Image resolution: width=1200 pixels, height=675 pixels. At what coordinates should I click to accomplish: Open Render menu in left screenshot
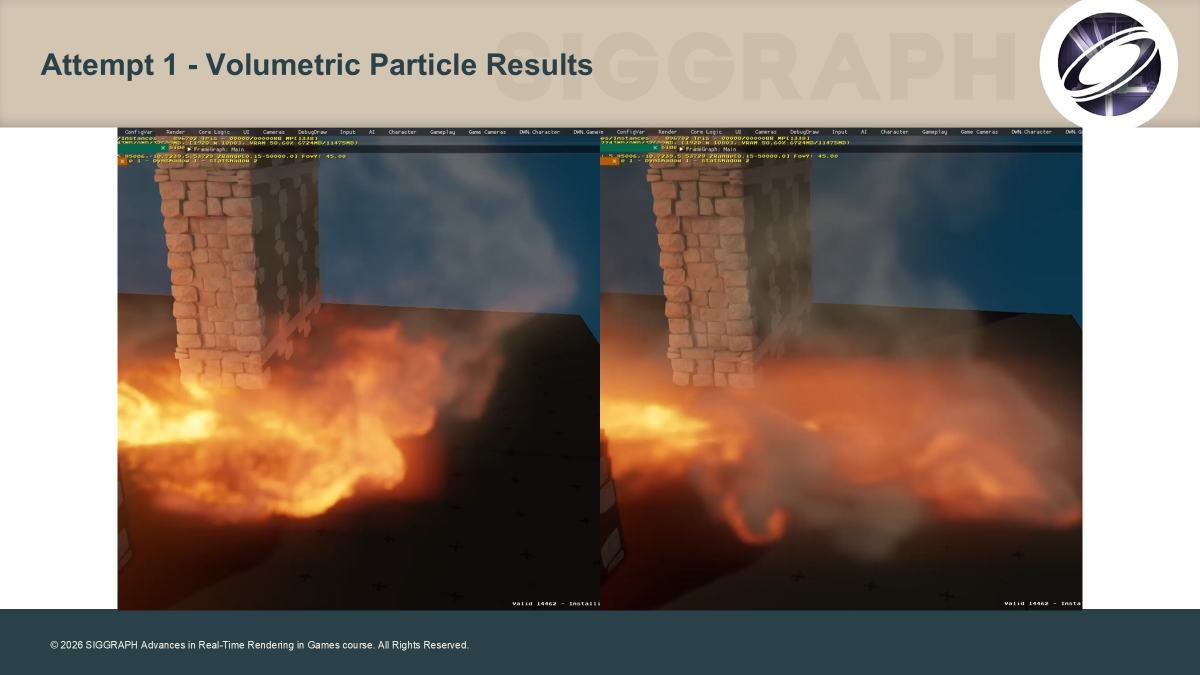175,132
